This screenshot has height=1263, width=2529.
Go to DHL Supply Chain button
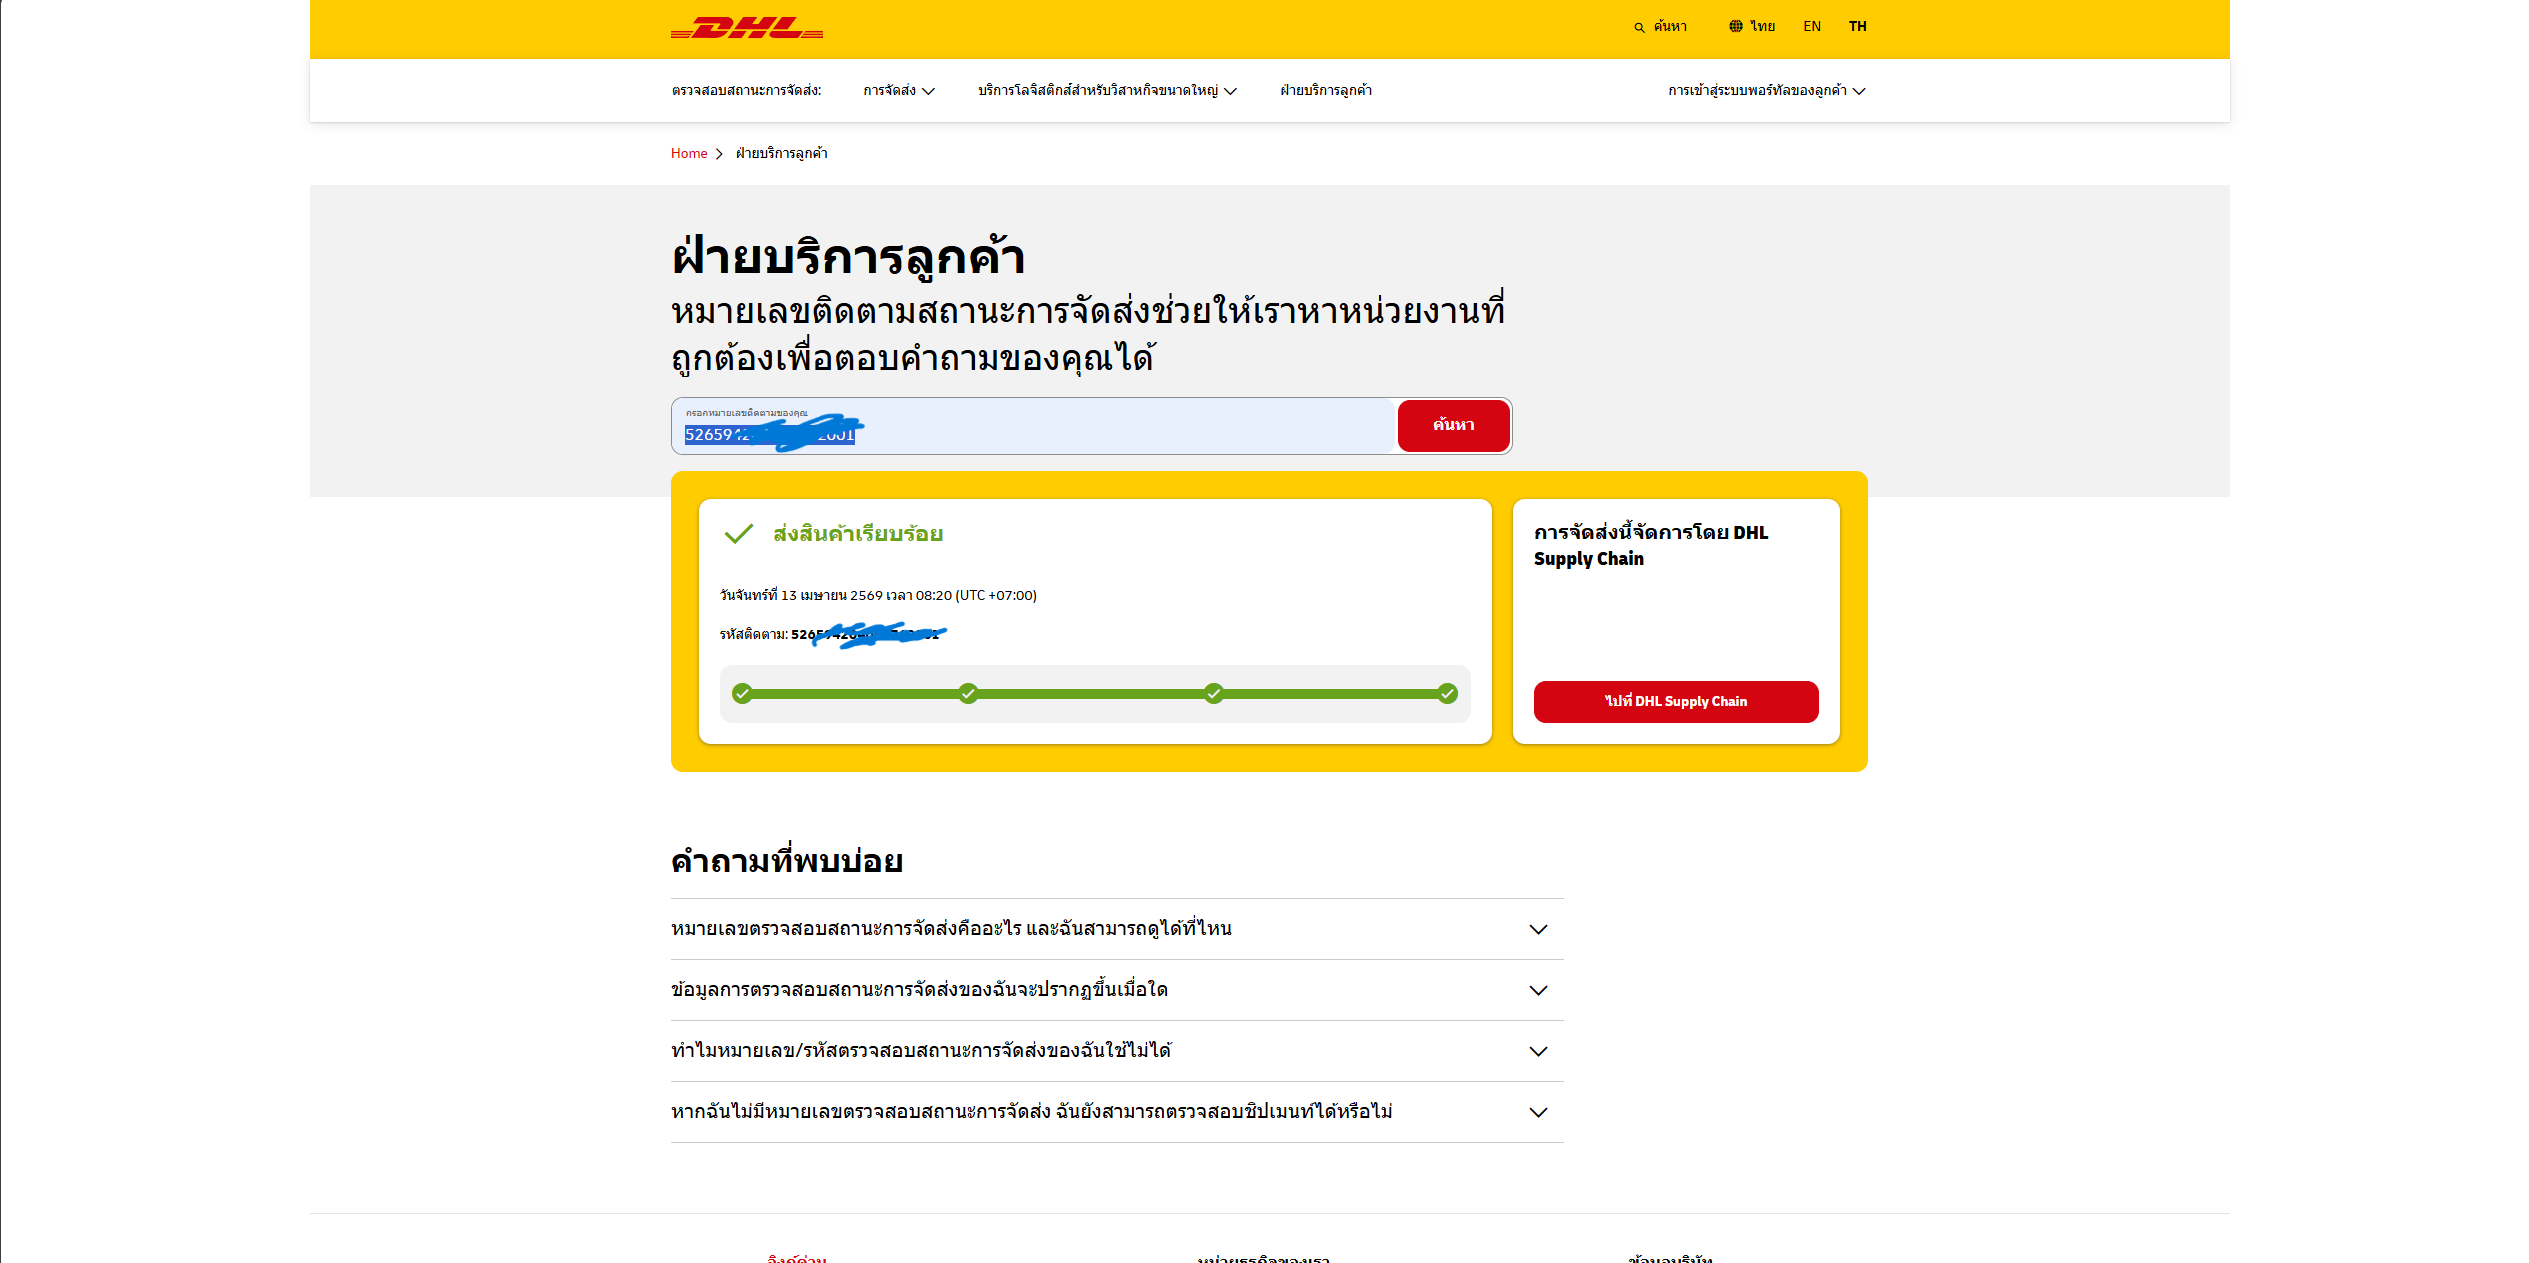pyautogui.click(x=1675, y=702)
